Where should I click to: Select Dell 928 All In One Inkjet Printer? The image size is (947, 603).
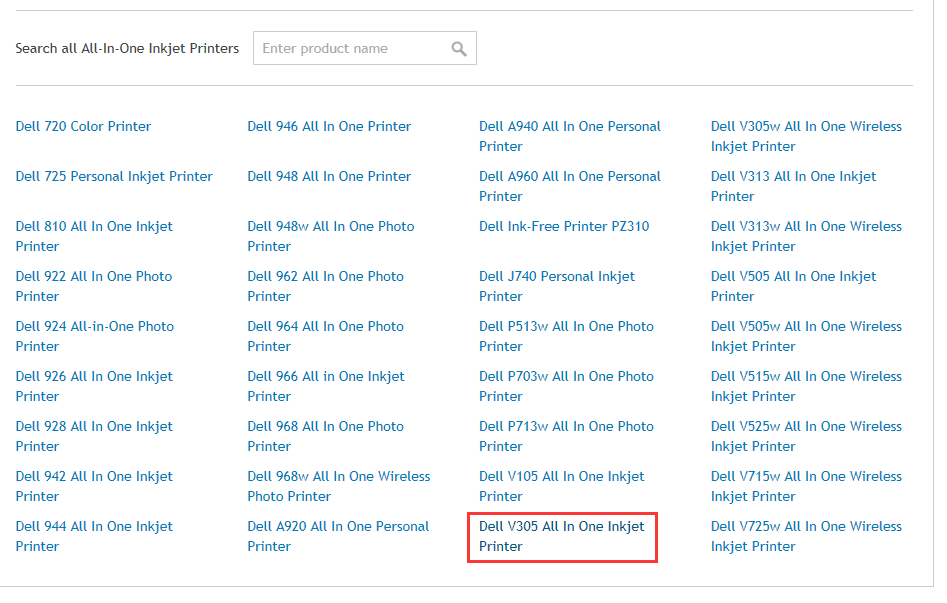(94, 437)
